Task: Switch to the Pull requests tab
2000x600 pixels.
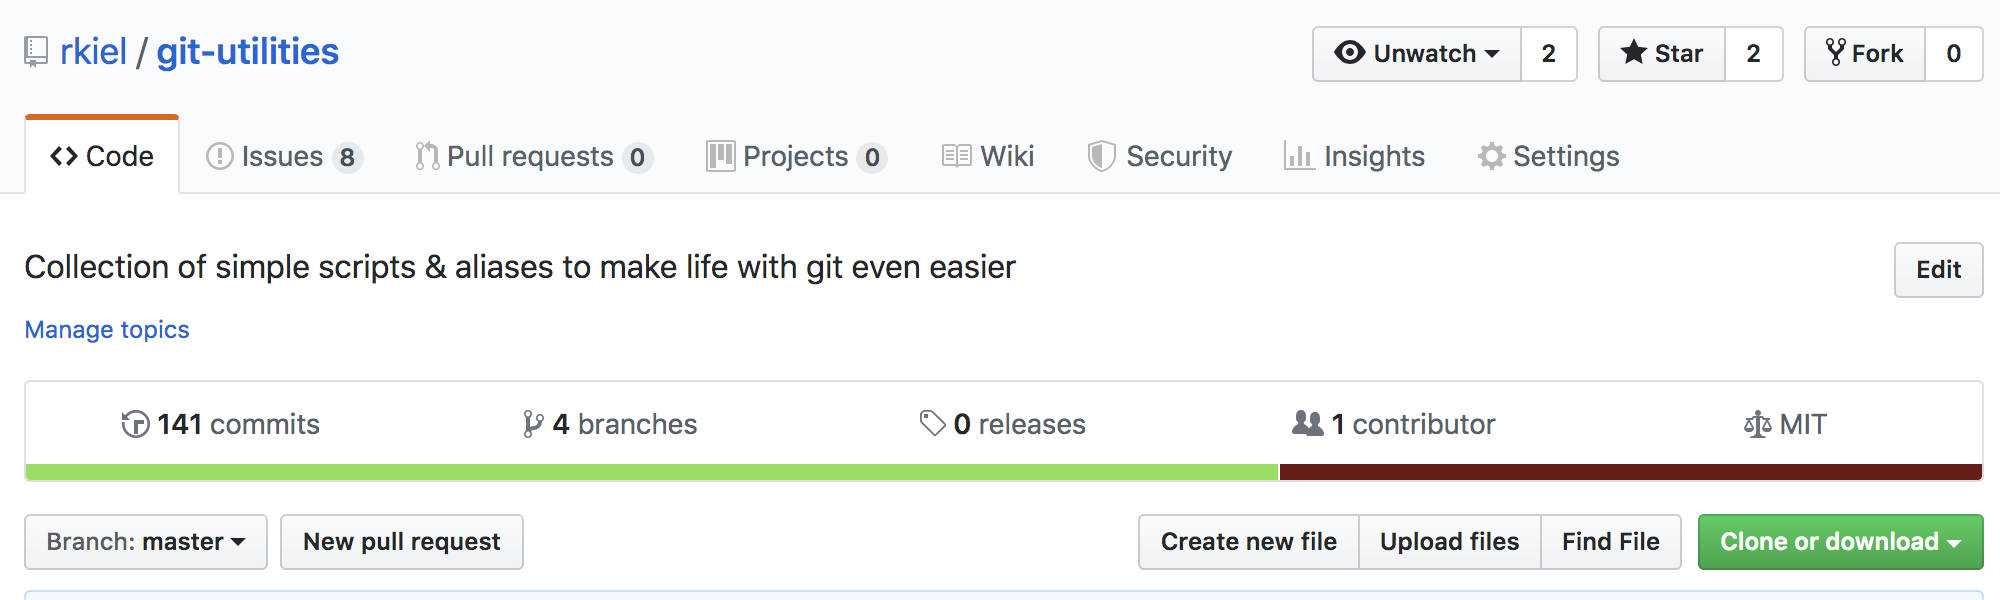Action: pos(534,156)
